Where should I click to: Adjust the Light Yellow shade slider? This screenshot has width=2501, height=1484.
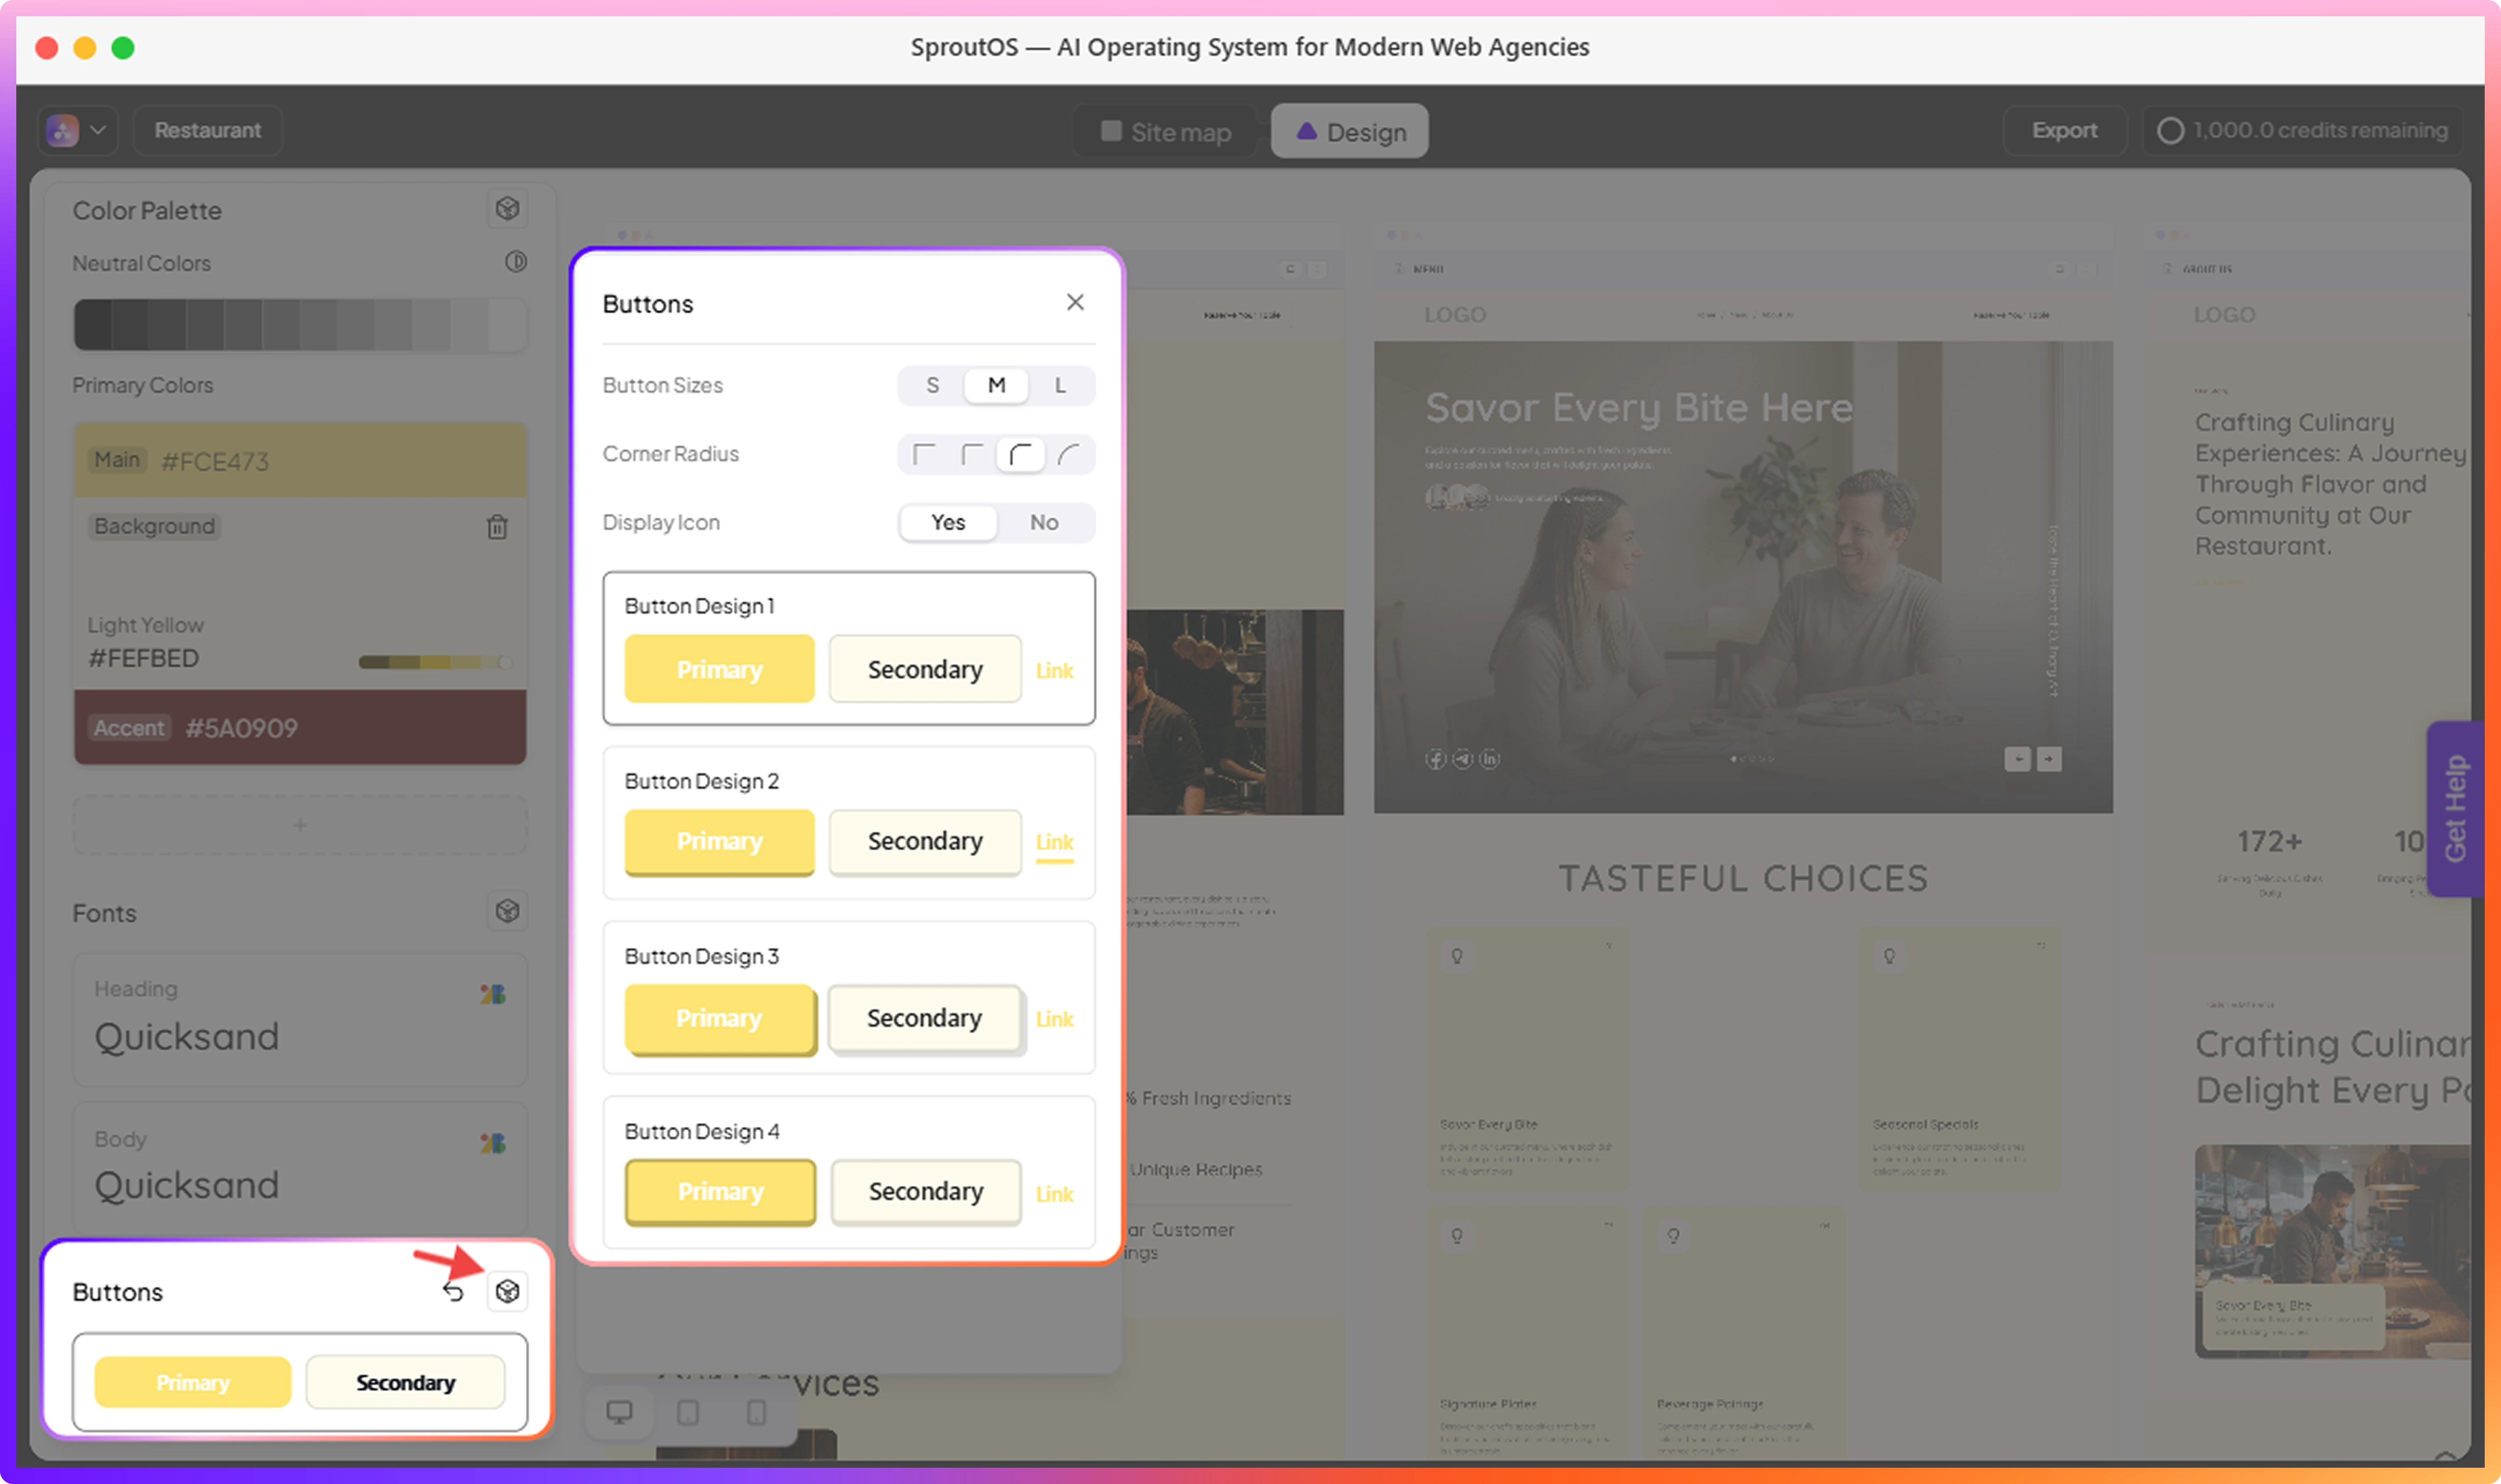click(x=436, y=662)
